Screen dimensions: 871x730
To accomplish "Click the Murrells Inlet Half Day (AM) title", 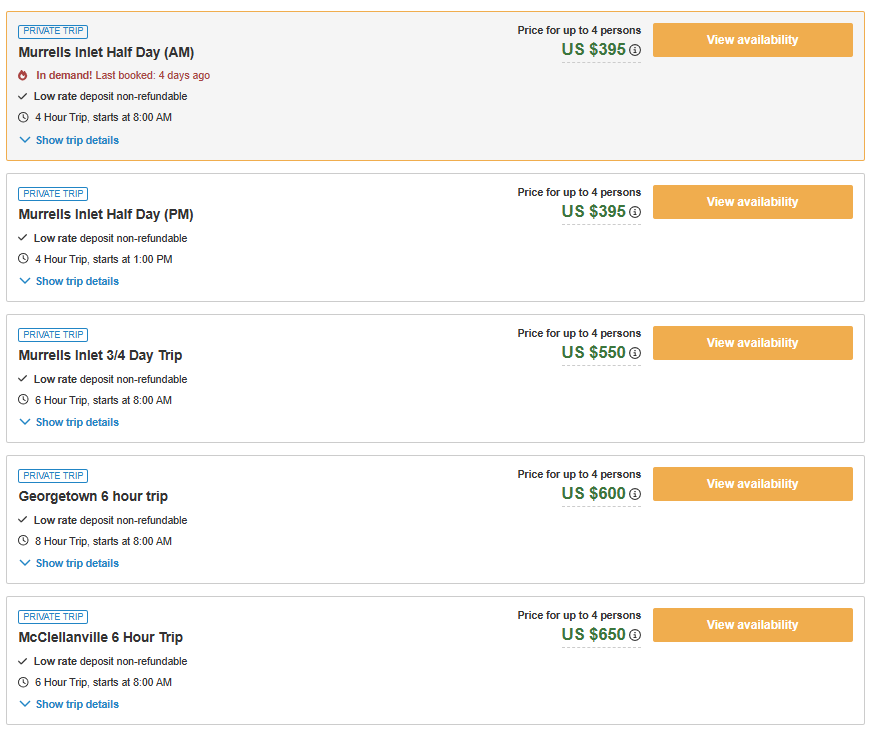I will [105, 52].
